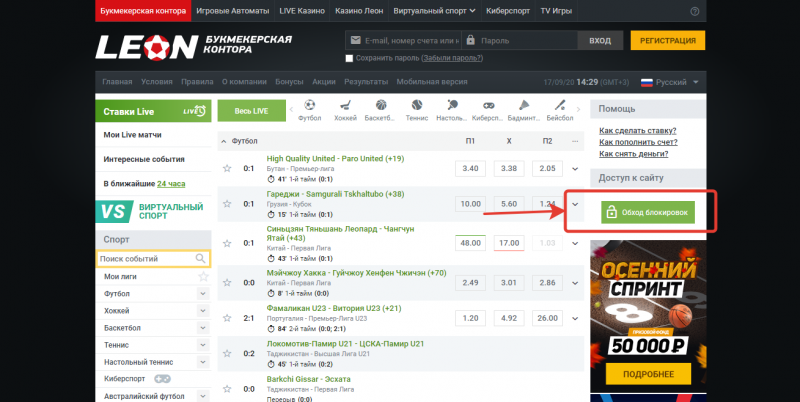The height and width of the screenshot is (402, 800).
Task: Expand markets for High Quality United row
Action: tap(576, 169)
